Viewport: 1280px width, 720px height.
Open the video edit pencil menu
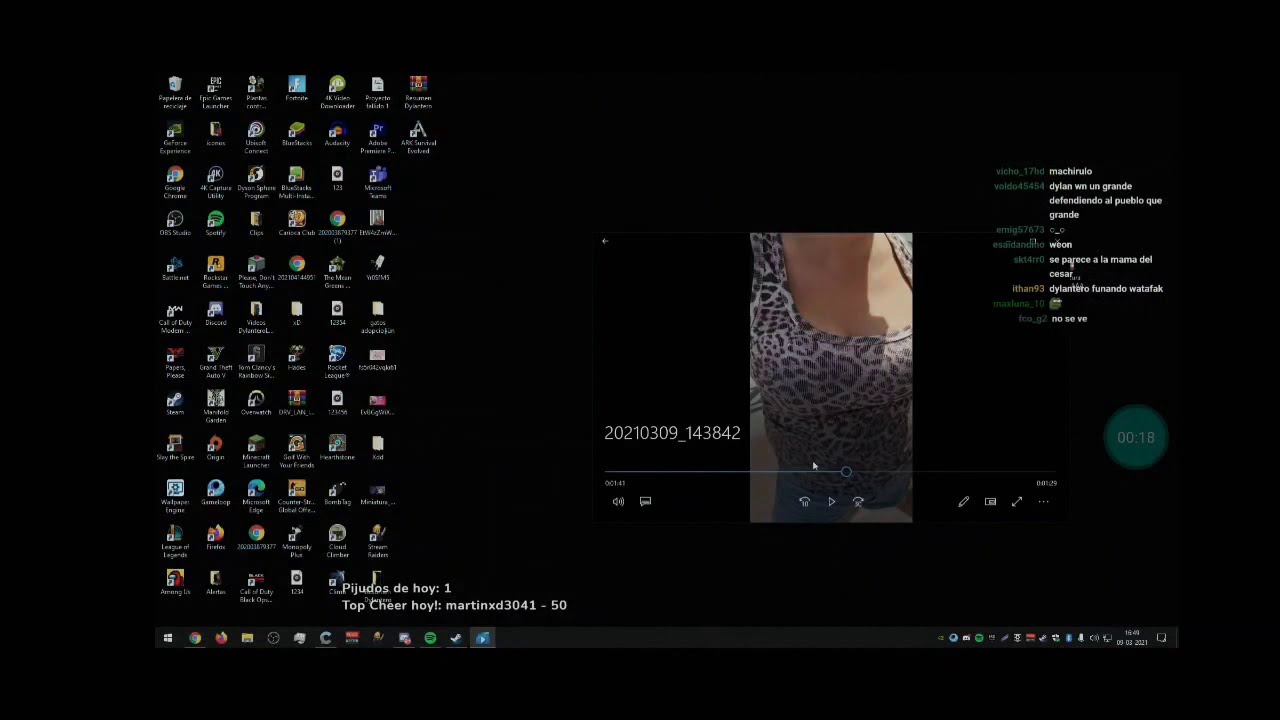[x=963, y=501]
